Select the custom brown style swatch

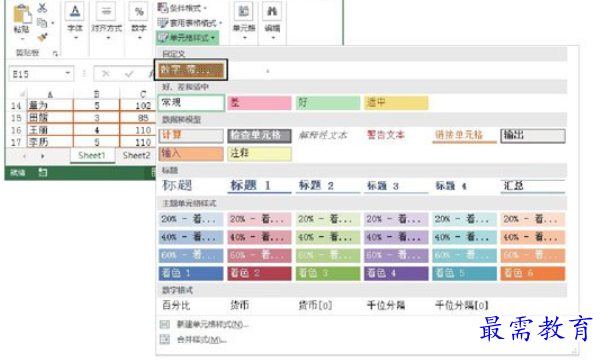tap(191, 70)
